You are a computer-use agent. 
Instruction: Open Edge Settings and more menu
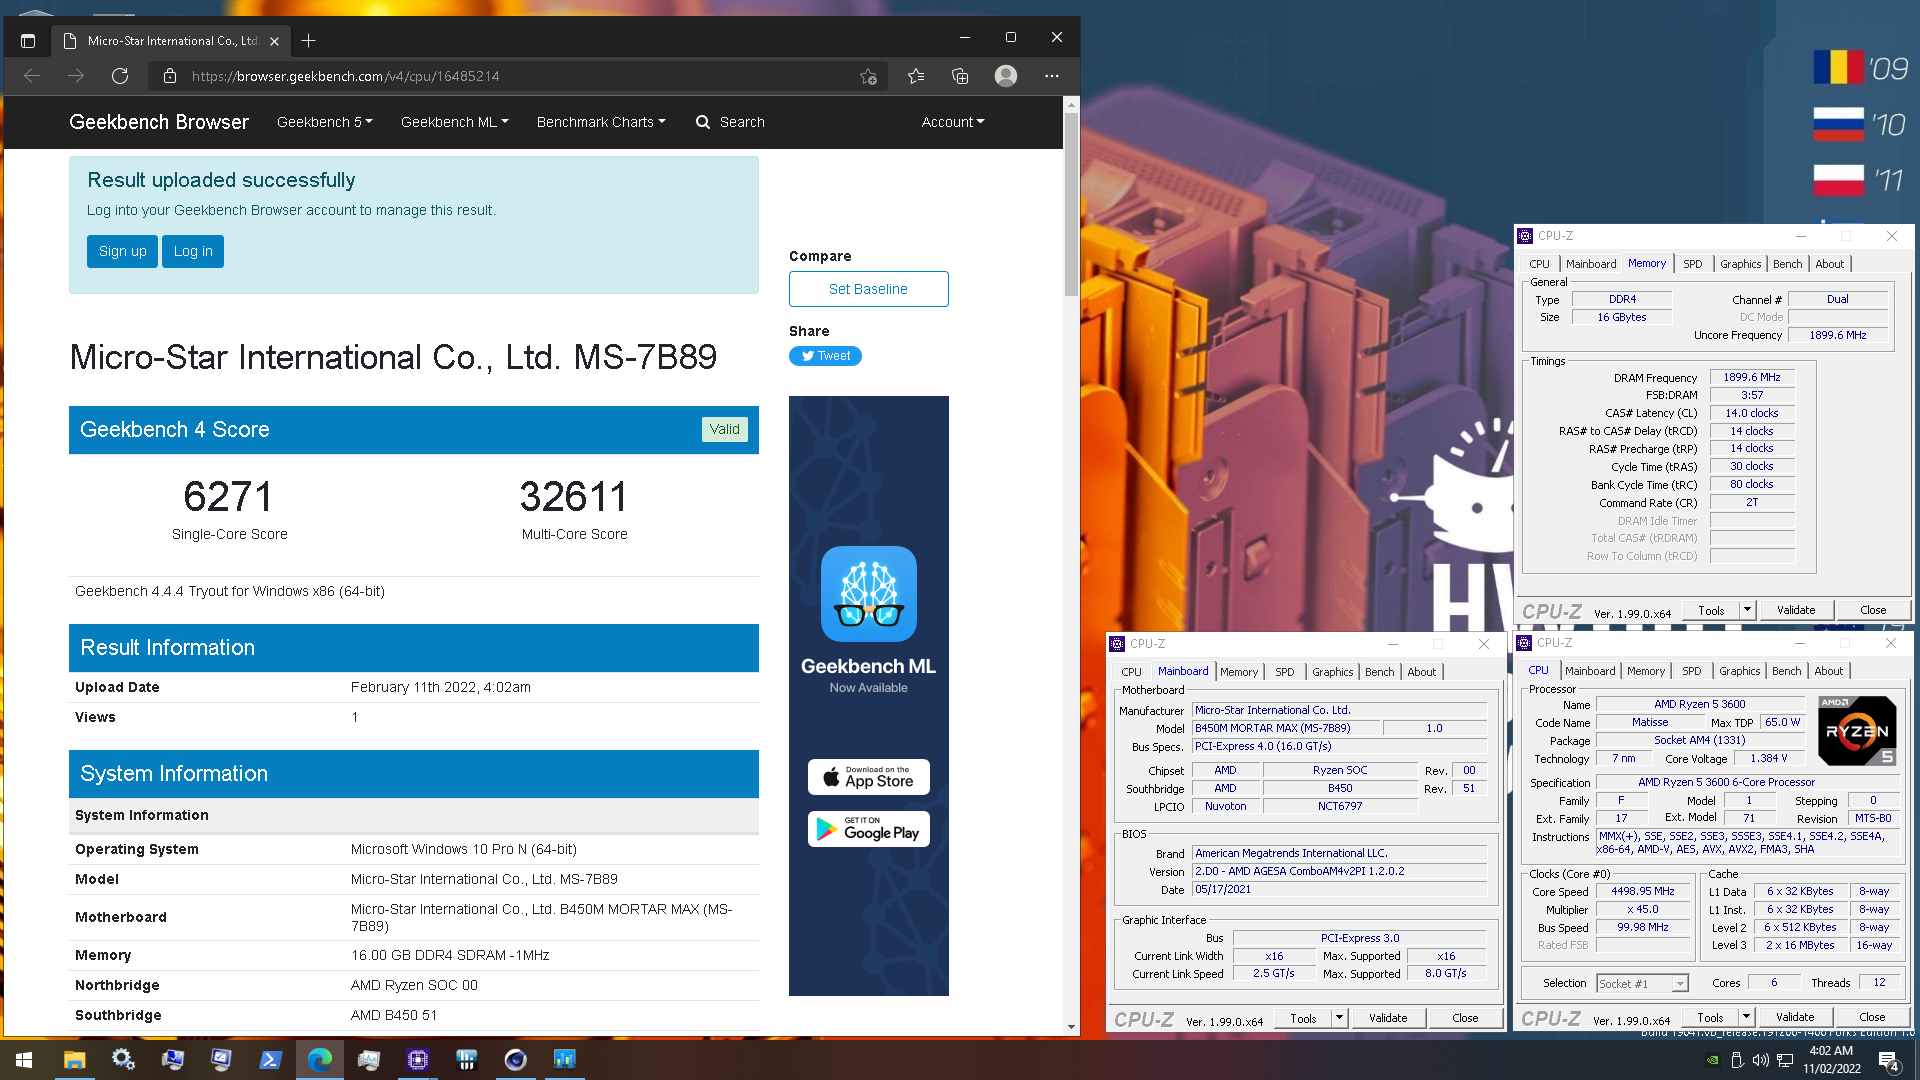tap(1051, 76)
